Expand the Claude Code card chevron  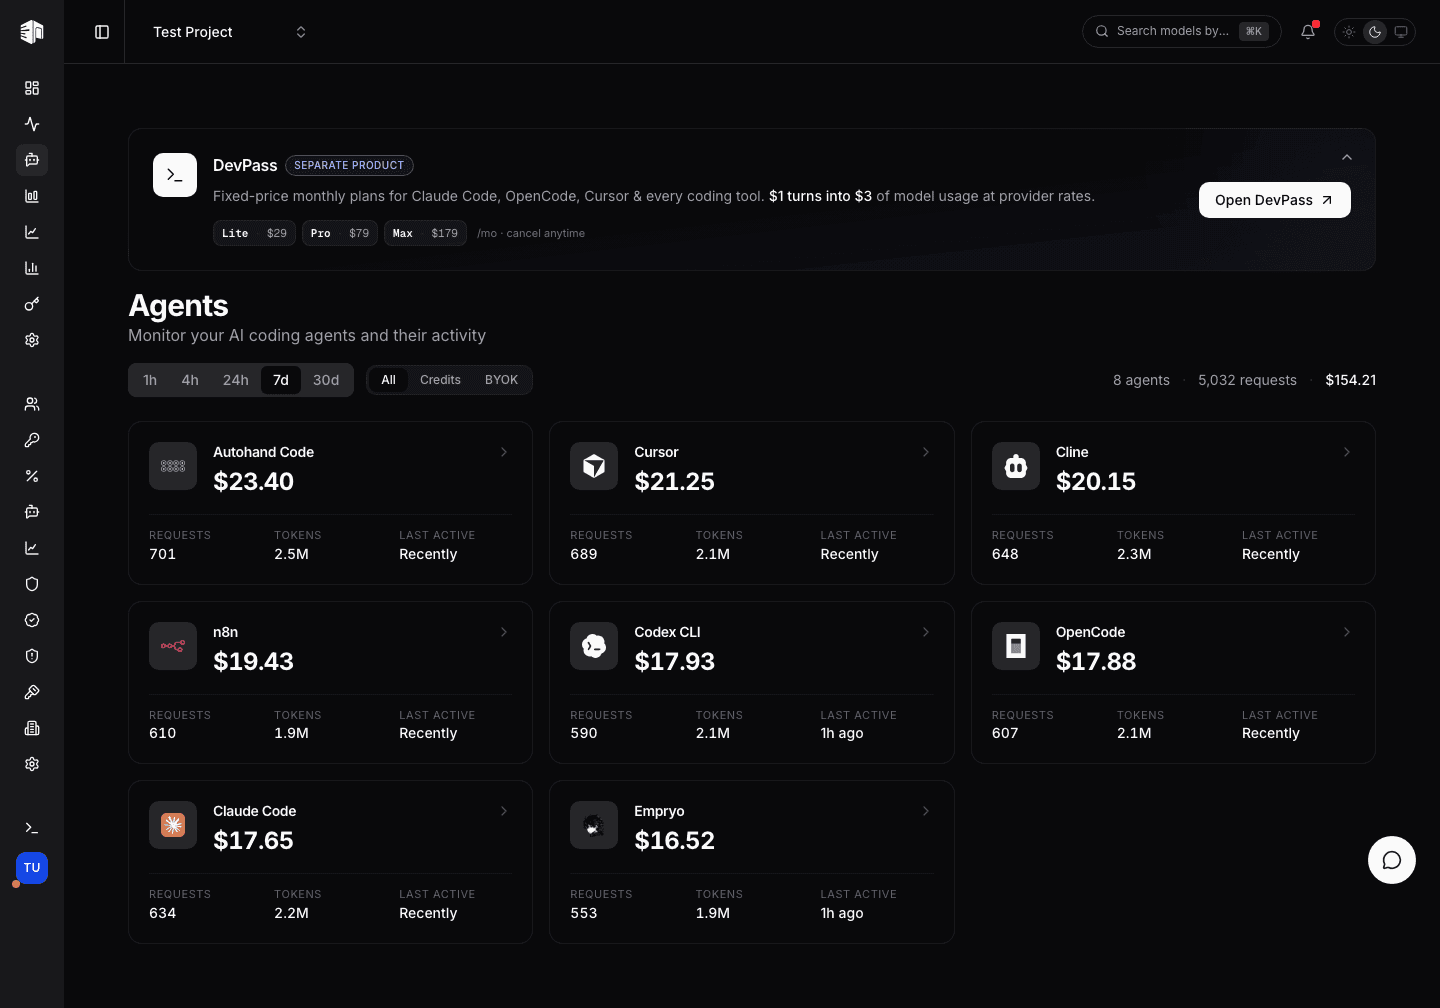[504, 811]
